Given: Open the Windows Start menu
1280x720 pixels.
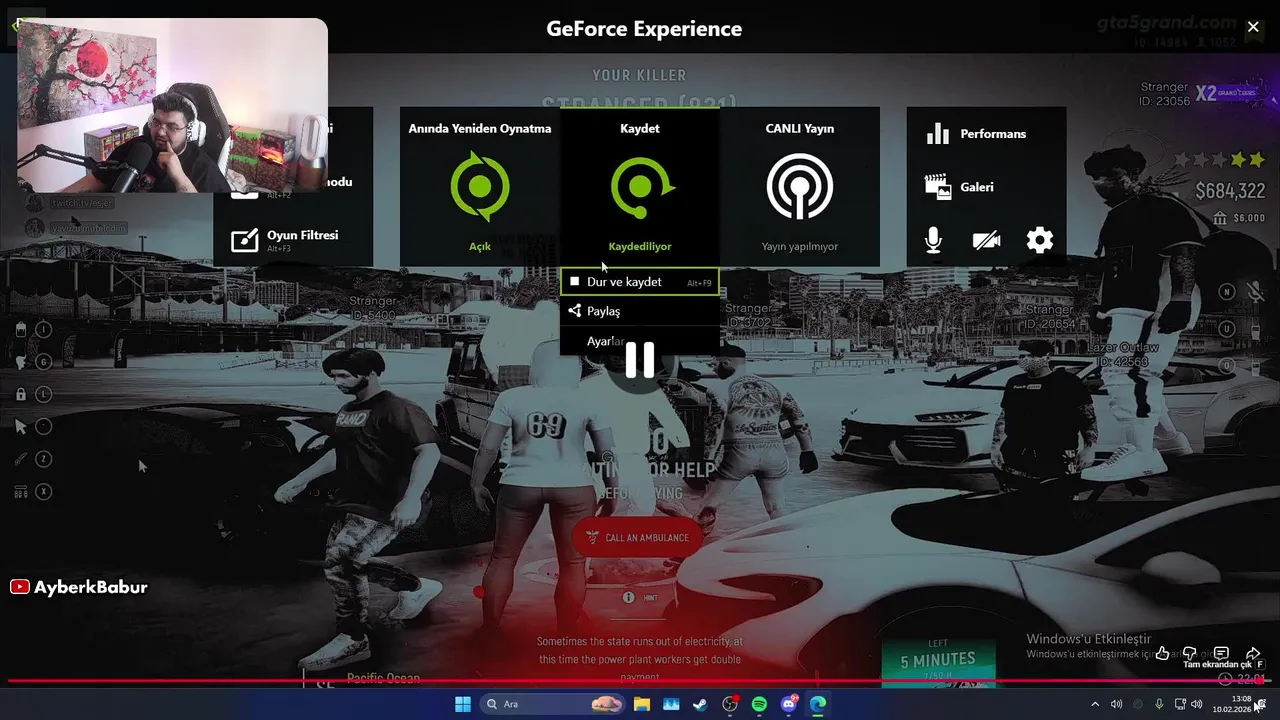Looking at the screenshot, I should point(463,704).
